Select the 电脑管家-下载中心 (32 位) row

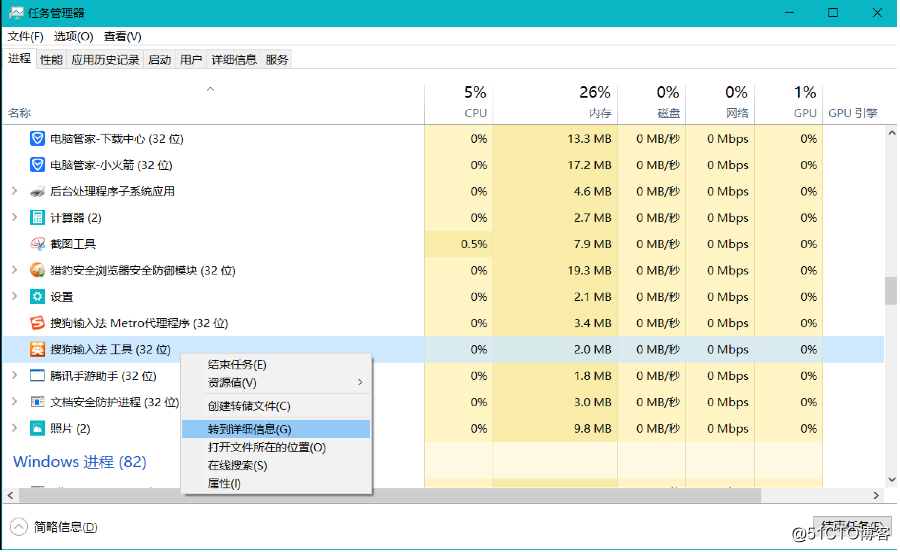click(443, 139)
